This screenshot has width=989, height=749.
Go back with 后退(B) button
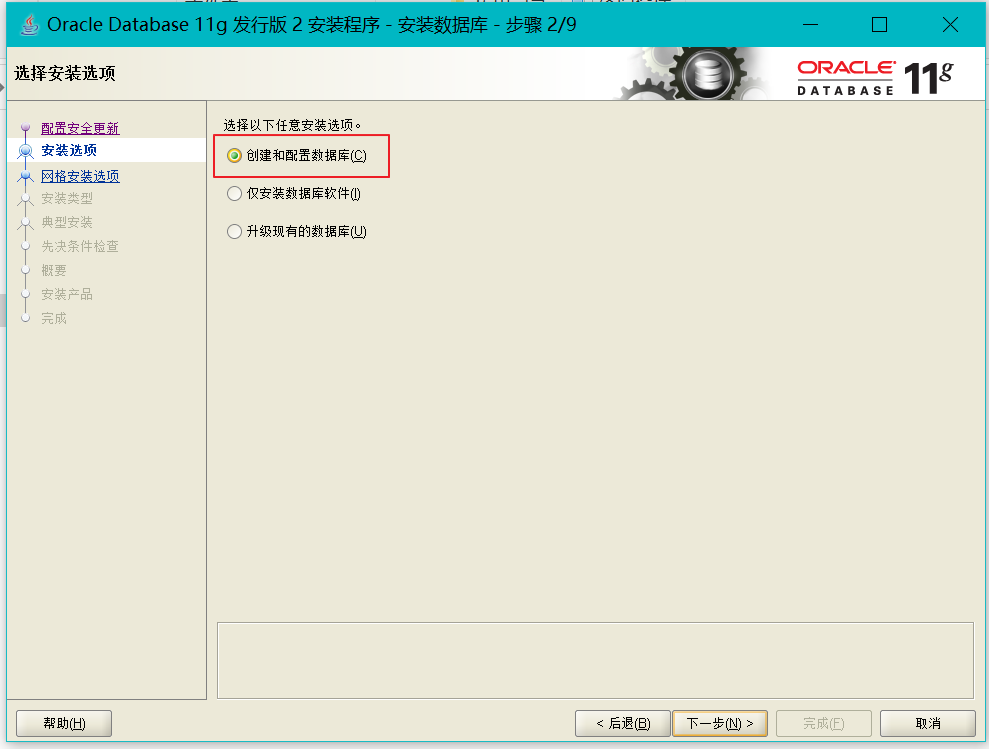623,723
